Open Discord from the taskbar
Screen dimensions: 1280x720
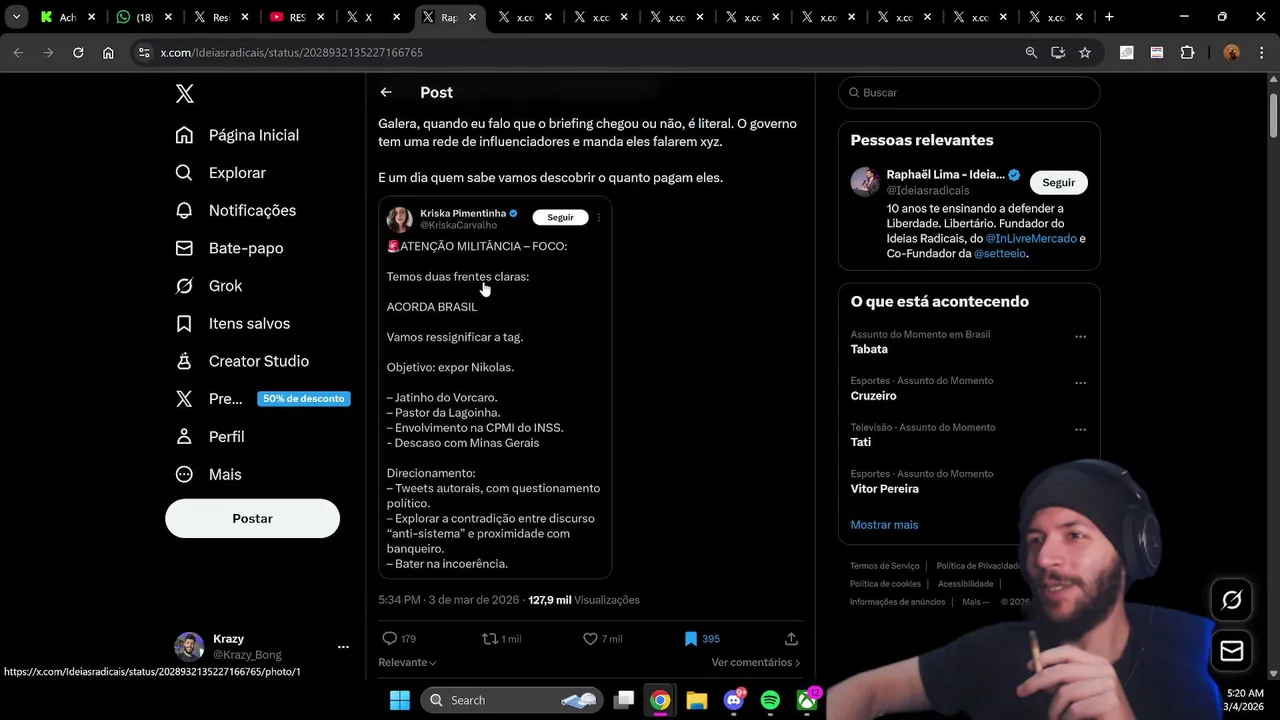coord(734,700)
